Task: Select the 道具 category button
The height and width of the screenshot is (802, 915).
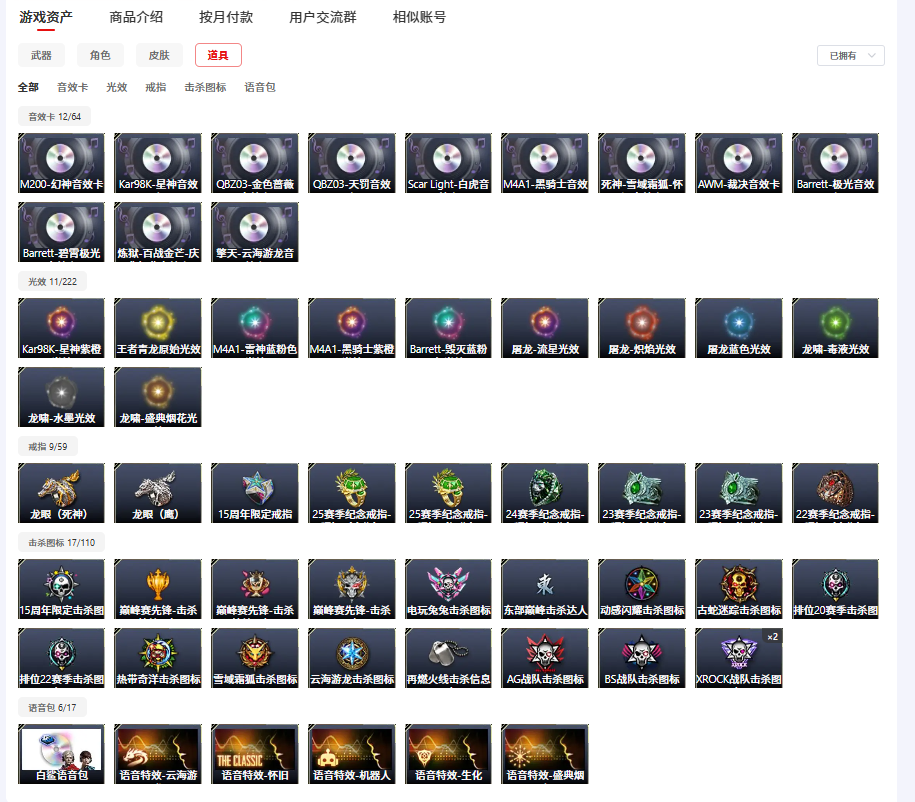Action: pyautogui.click(x=218, y=55)
